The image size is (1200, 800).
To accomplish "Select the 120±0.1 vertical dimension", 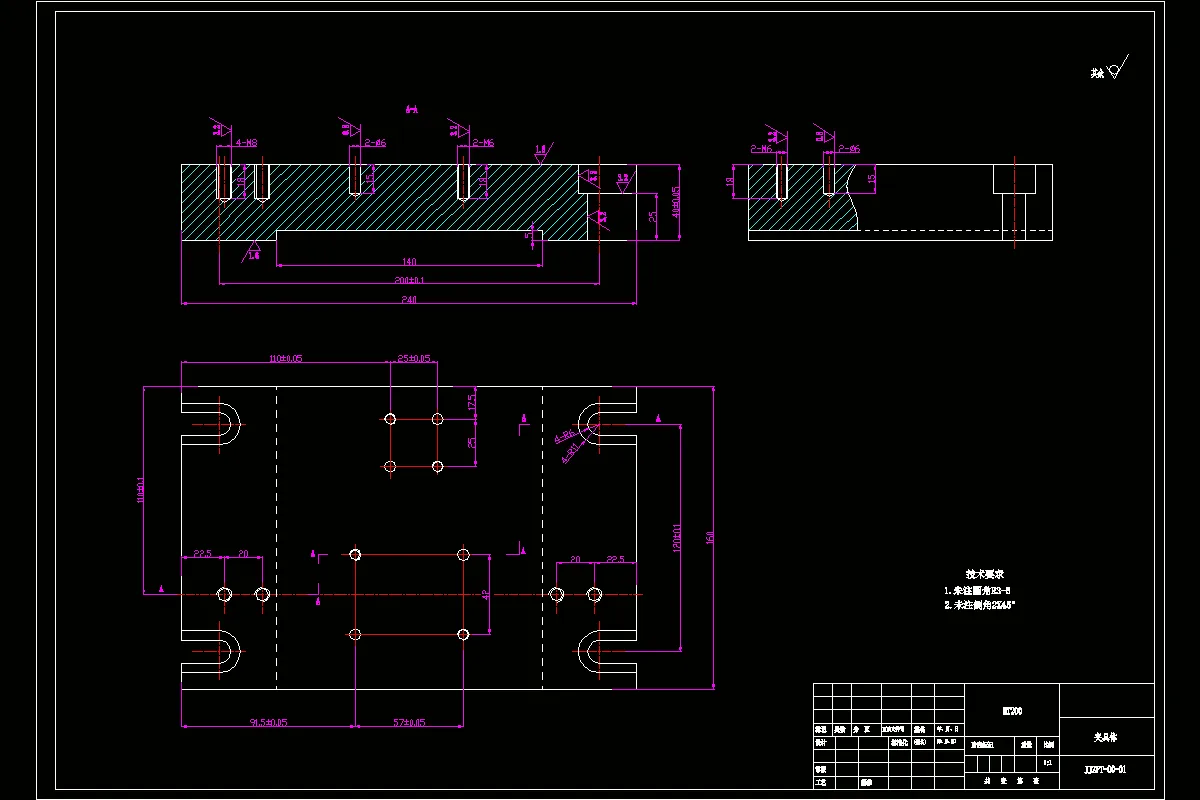I will (676, 536).
